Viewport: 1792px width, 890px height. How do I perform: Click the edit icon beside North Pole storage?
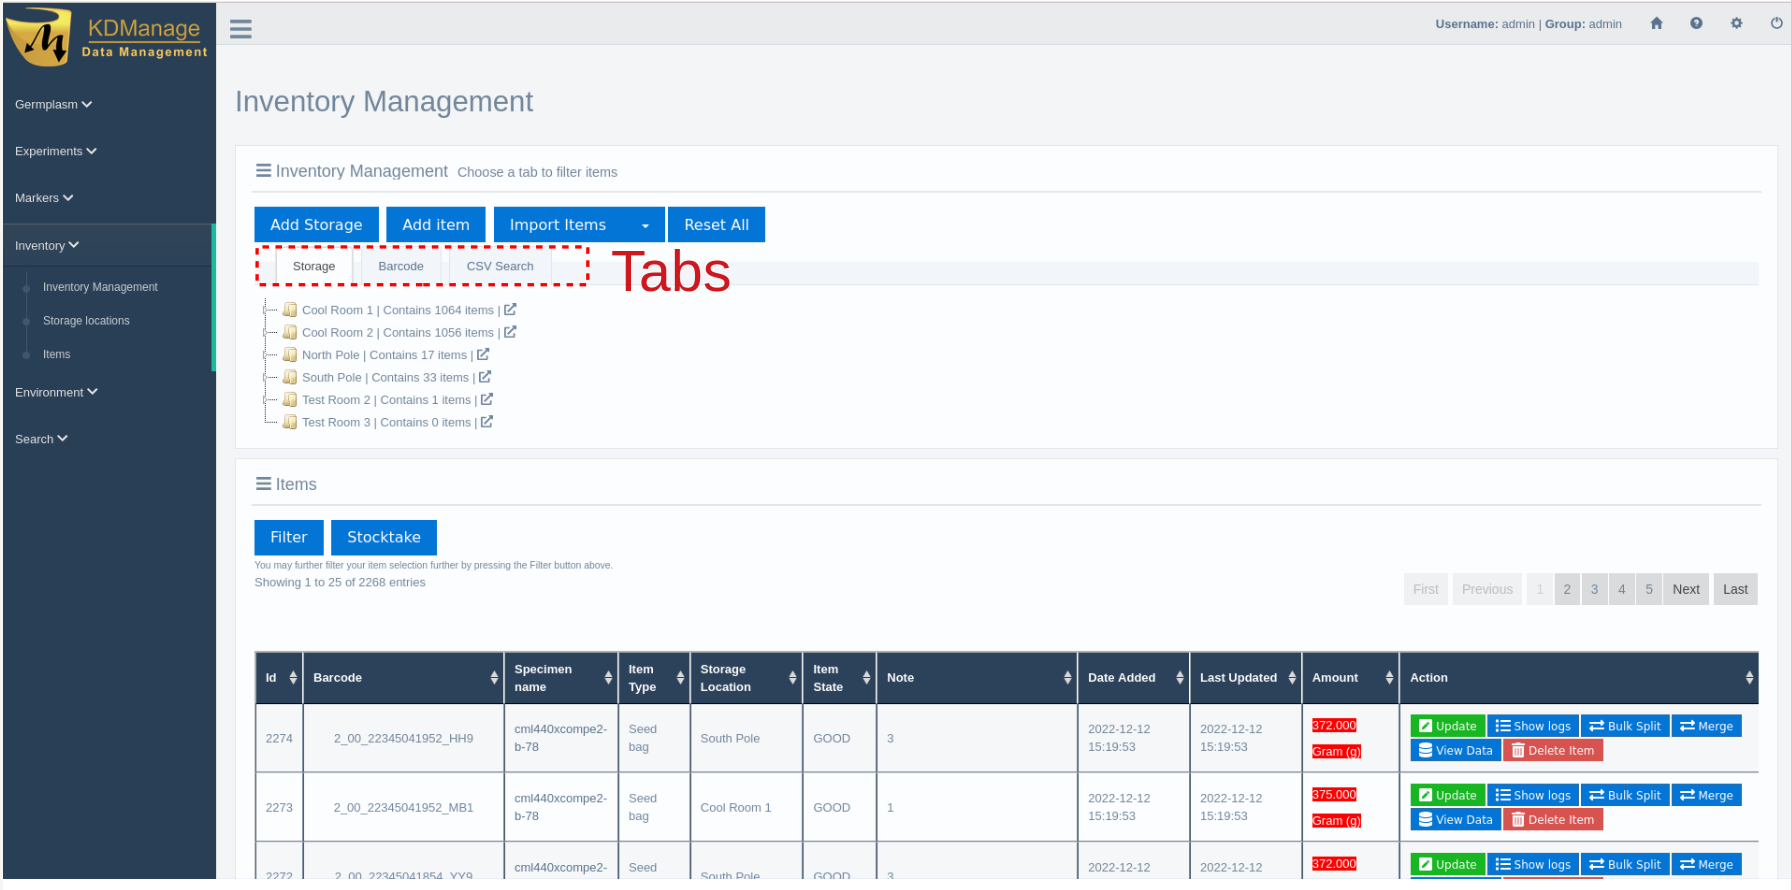[483, 355]
